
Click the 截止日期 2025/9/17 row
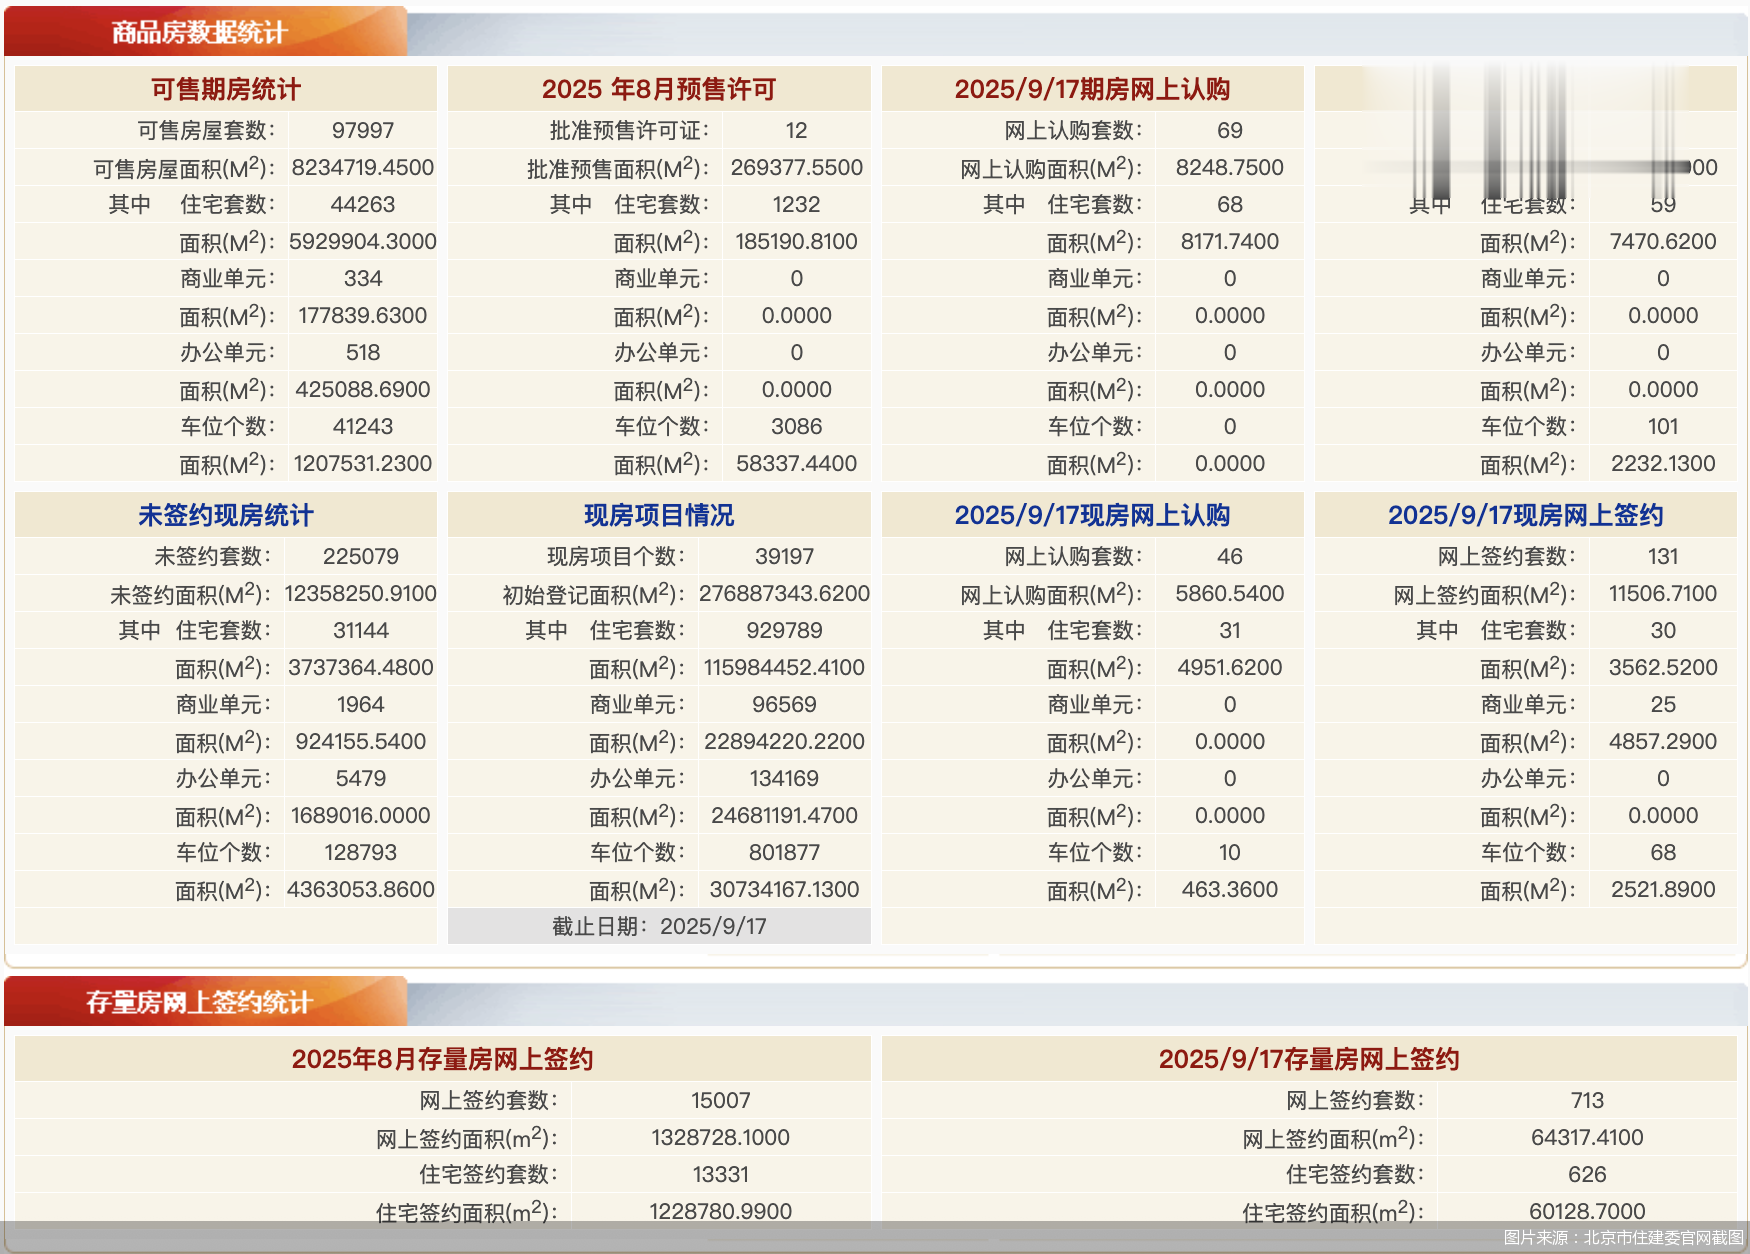[659, 926]
